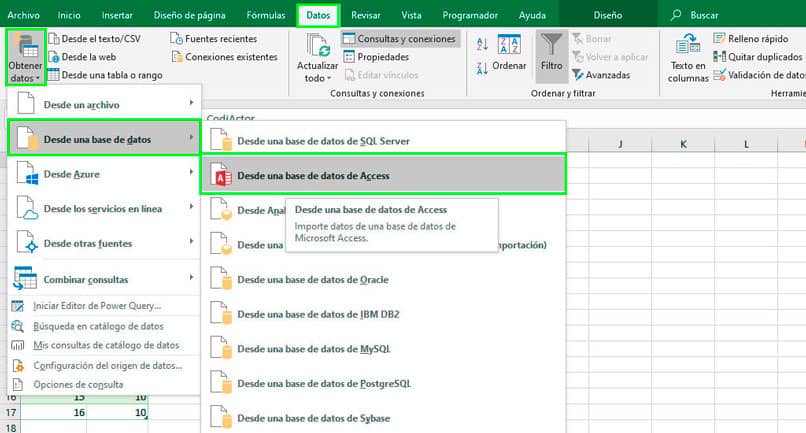Choose Desde una base de datos de Oracle

383,279
